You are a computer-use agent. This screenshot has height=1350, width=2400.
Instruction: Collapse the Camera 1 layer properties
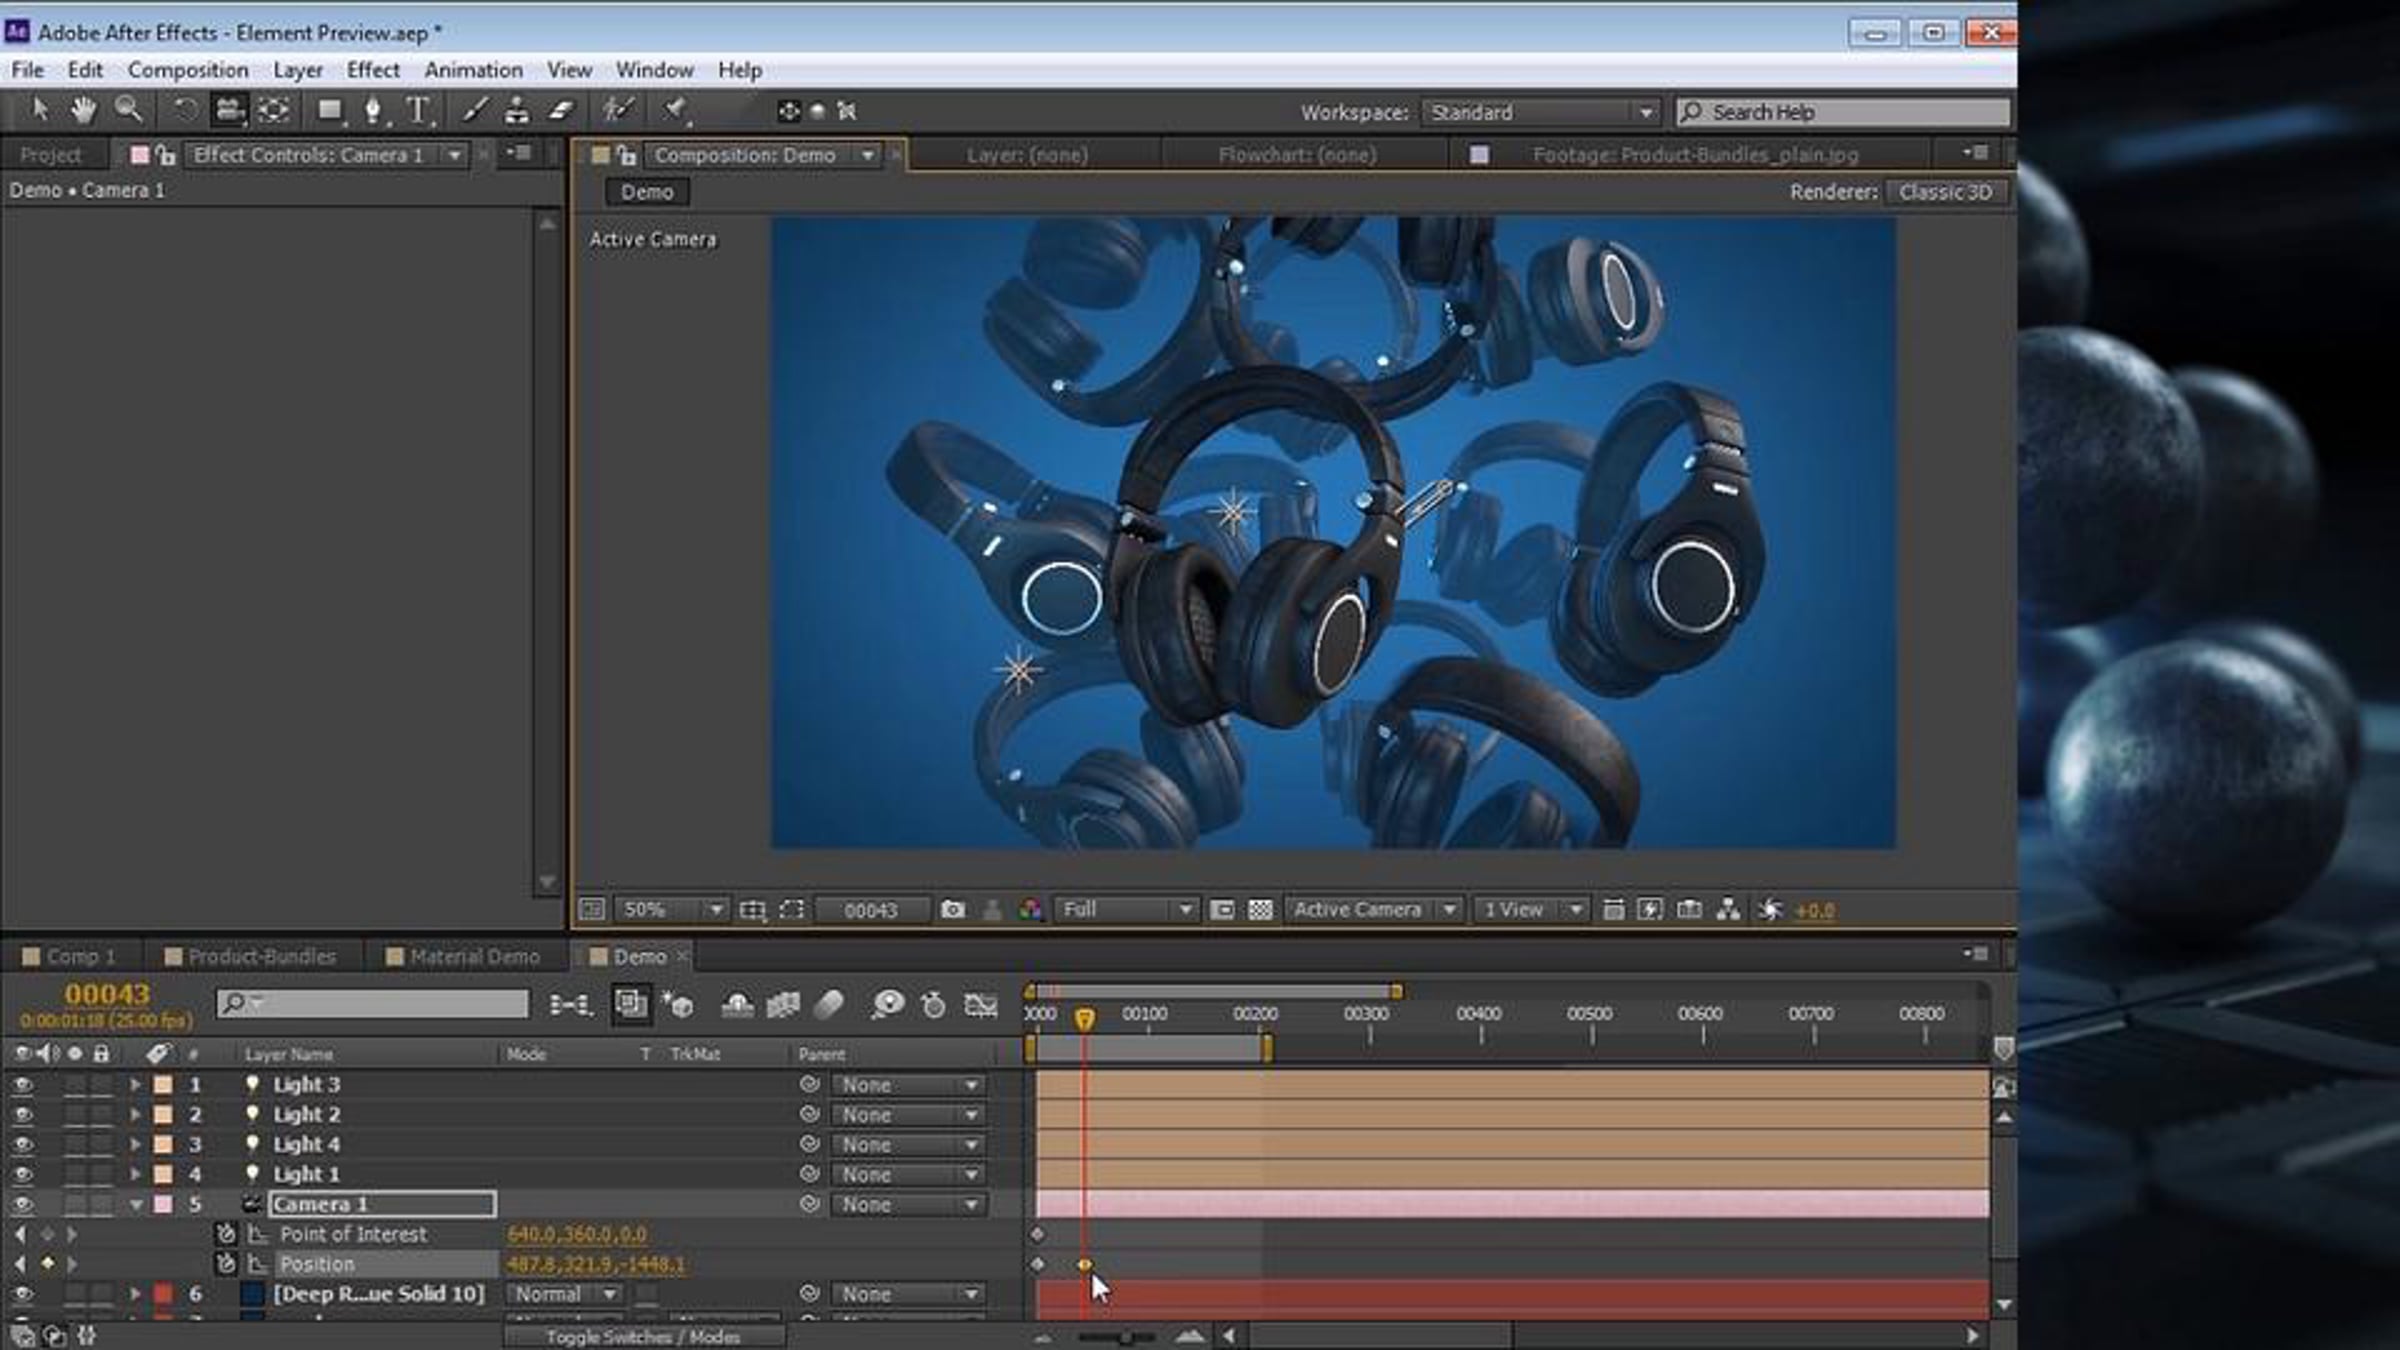[x=136, y=1205]
